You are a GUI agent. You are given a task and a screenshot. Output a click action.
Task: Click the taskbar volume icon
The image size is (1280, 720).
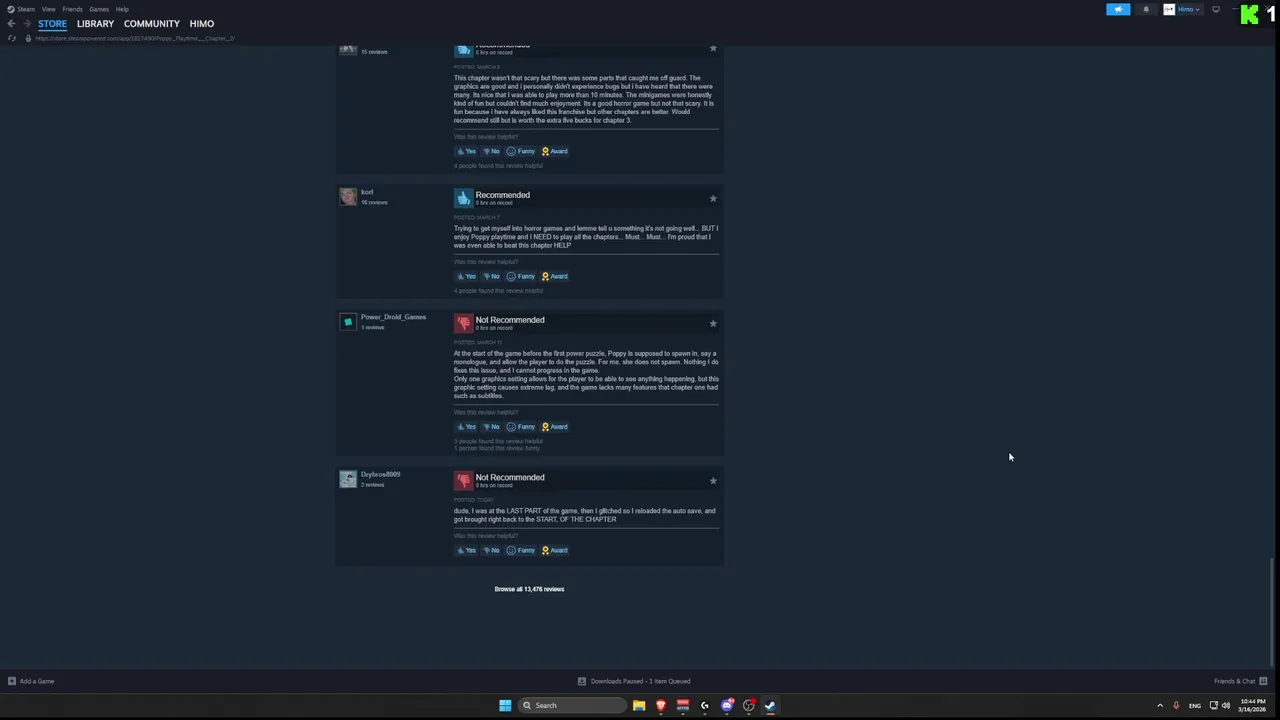pos(1226,705)
